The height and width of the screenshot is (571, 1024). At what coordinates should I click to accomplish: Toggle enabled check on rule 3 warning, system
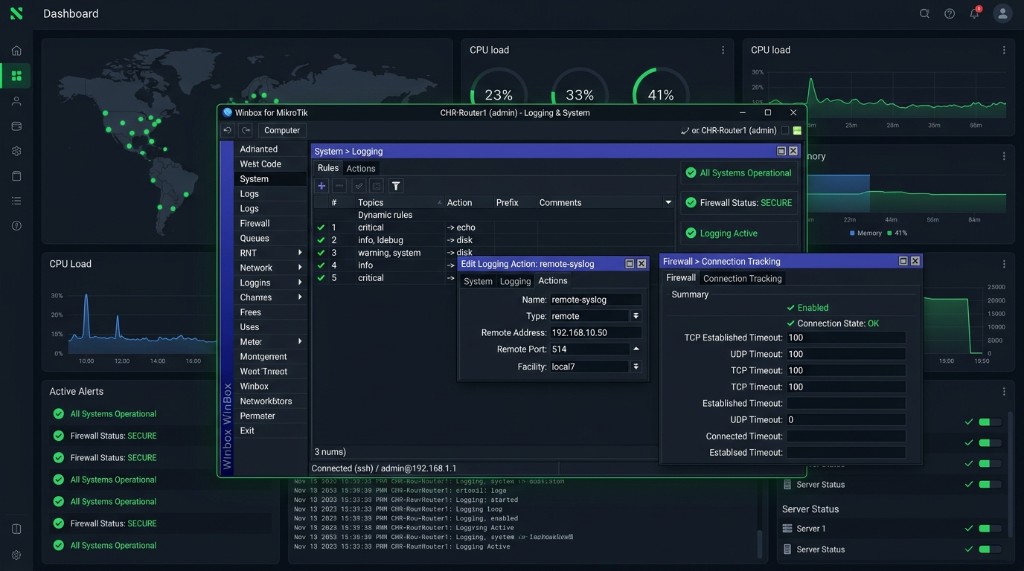coord(321,253)
